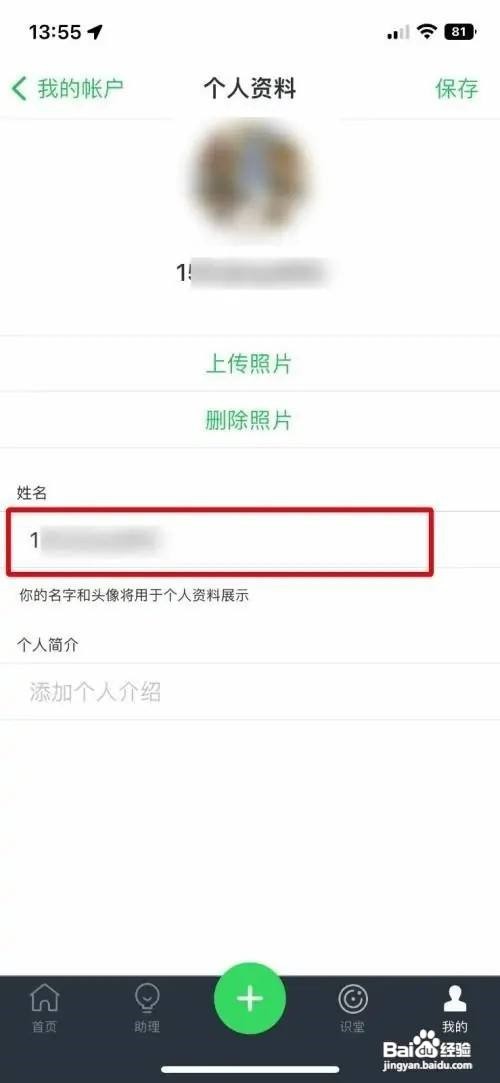Viewport: 500px width, 1083px height.
Task: Tap the back chevron beside 我的帐户
Action: 19,88
